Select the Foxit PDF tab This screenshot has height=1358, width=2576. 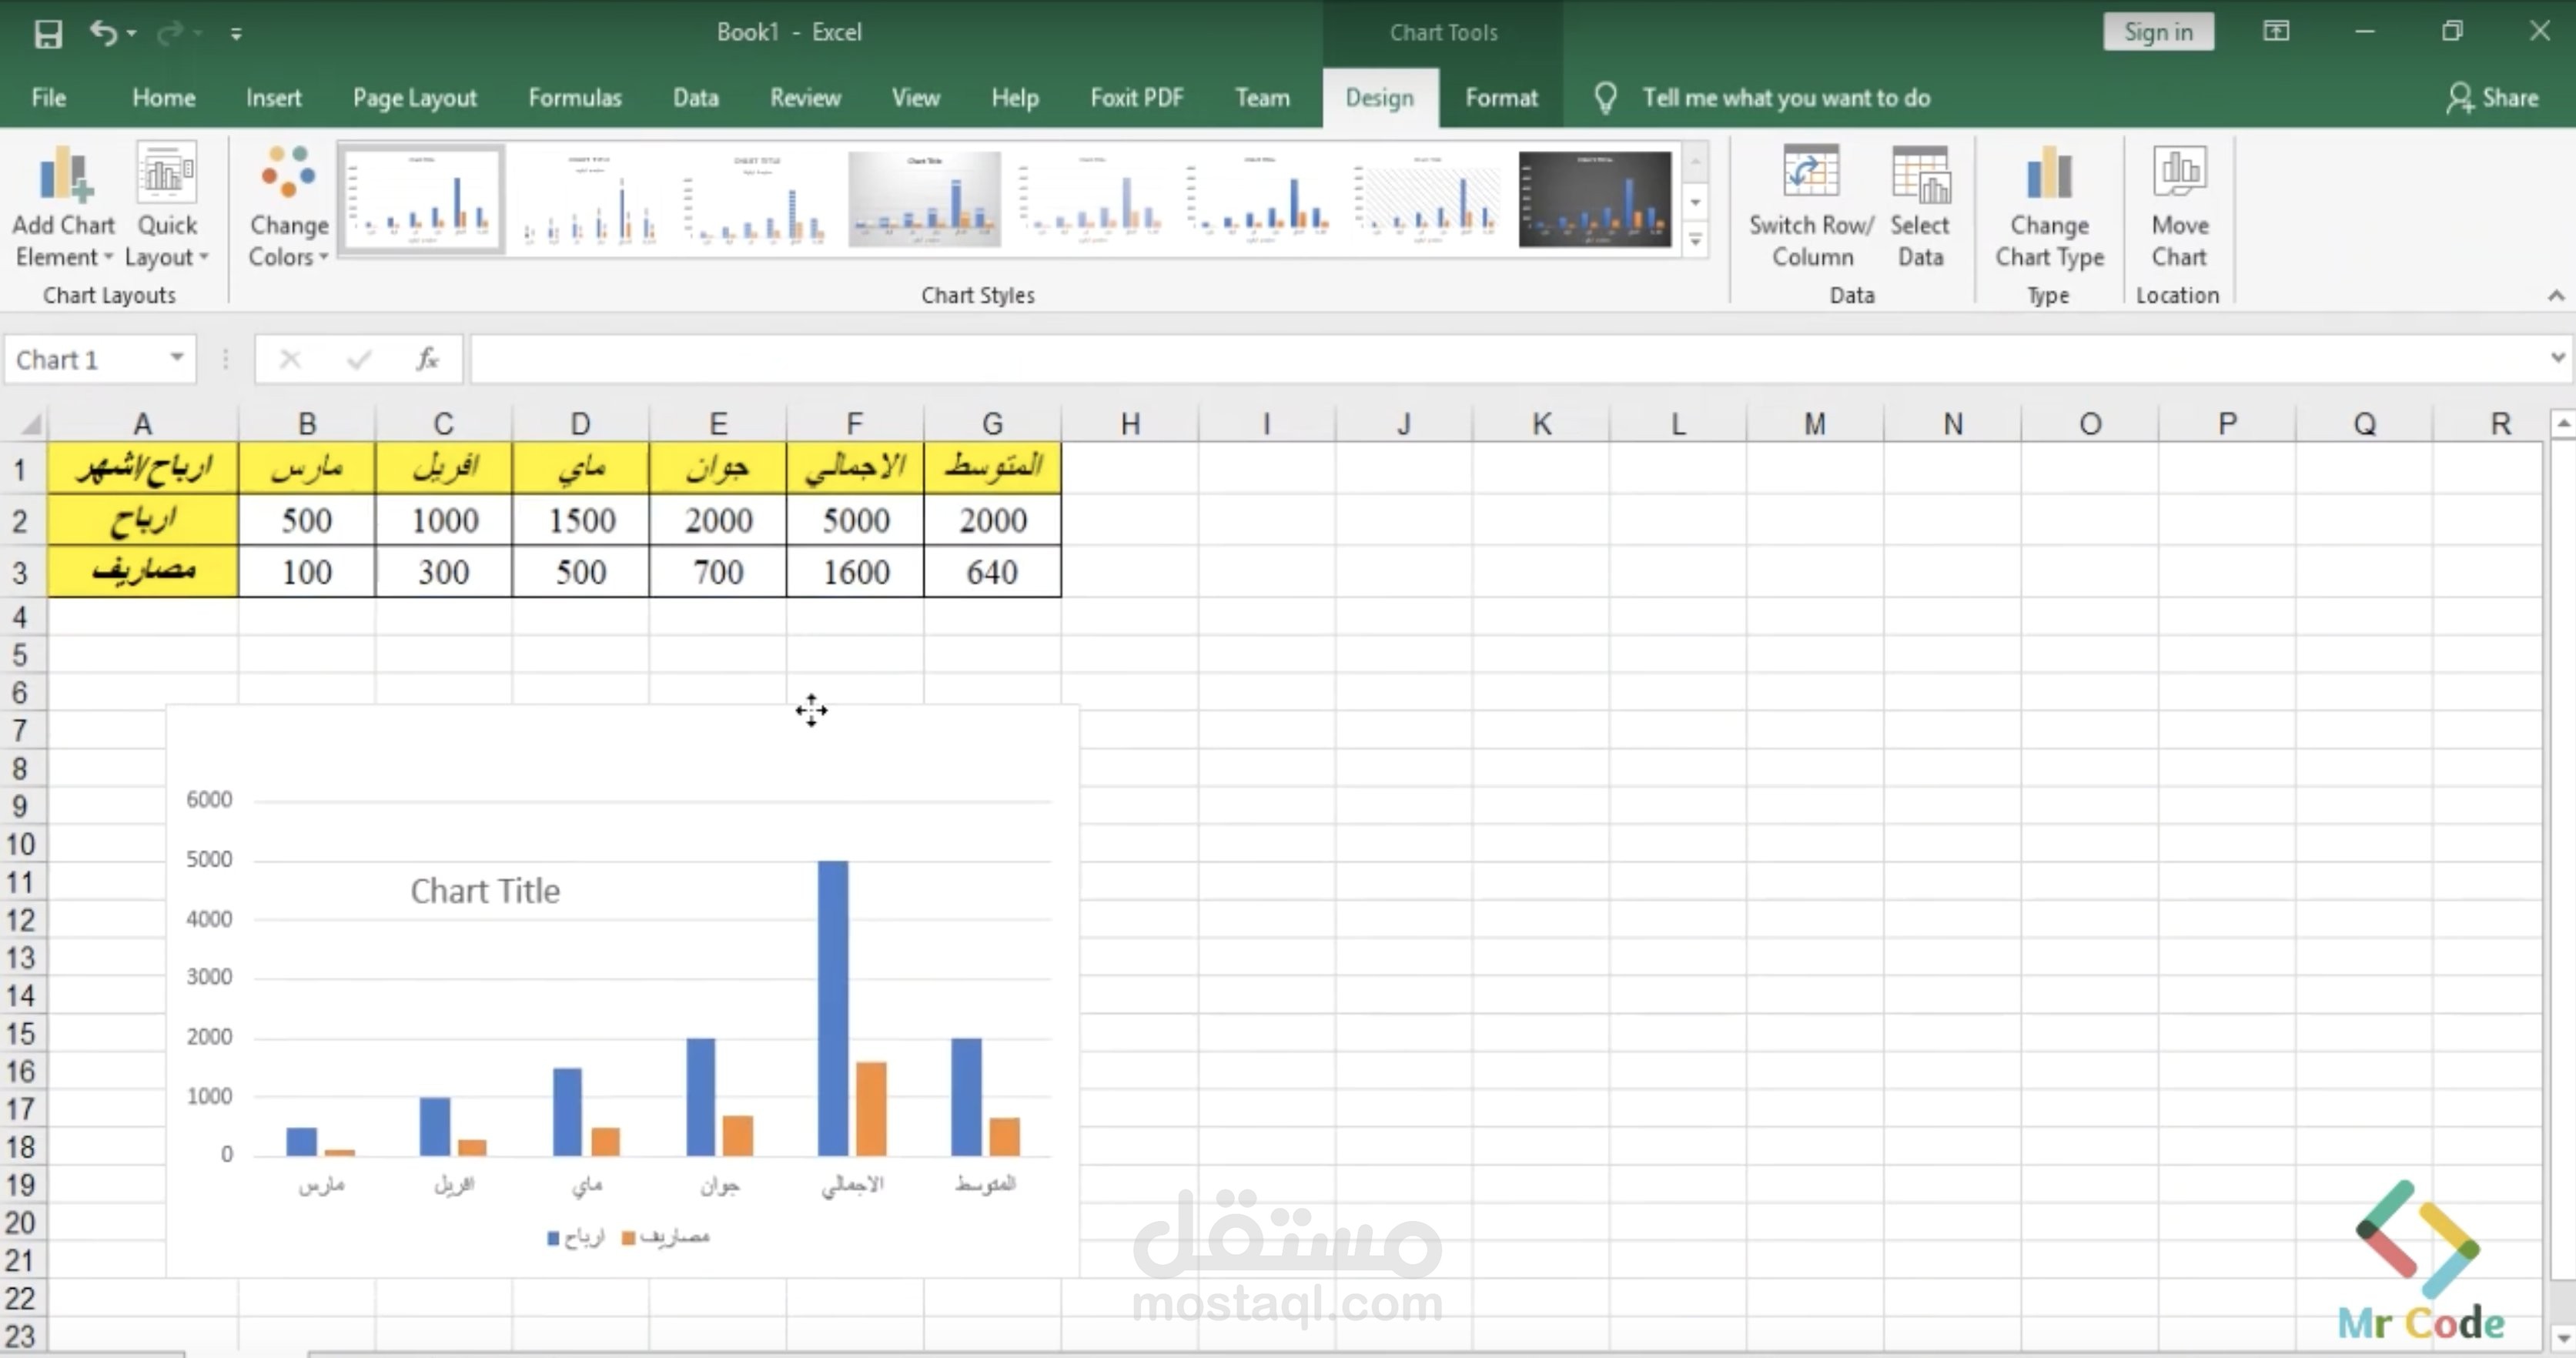1137,98
